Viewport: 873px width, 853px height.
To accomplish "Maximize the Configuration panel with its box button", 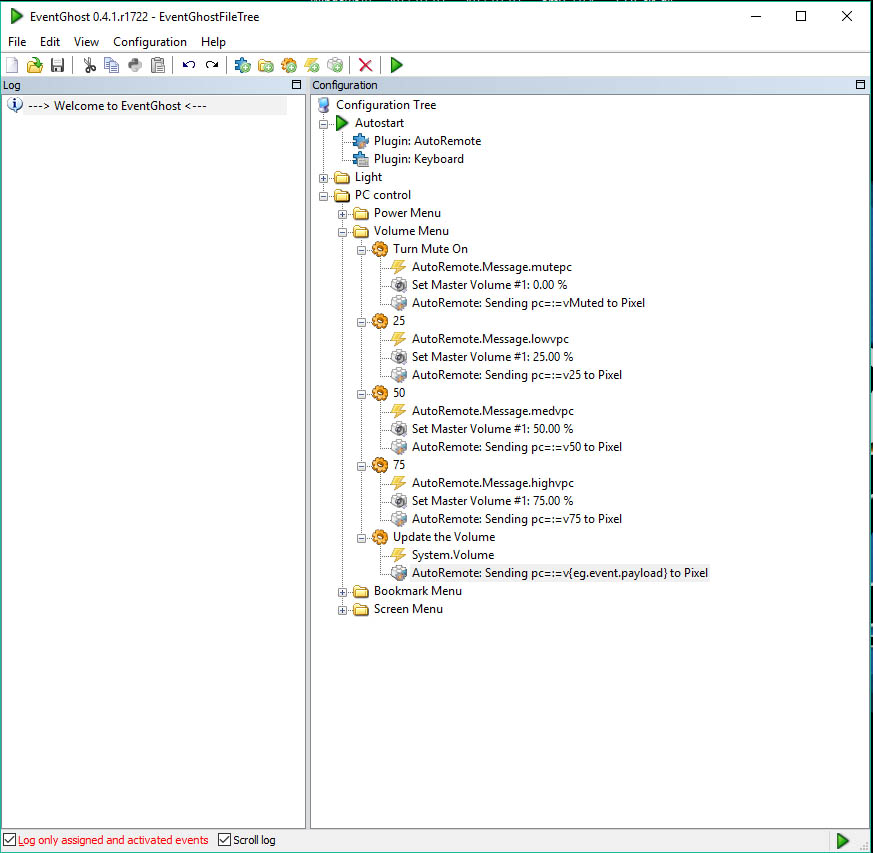I will click(860, 85).
